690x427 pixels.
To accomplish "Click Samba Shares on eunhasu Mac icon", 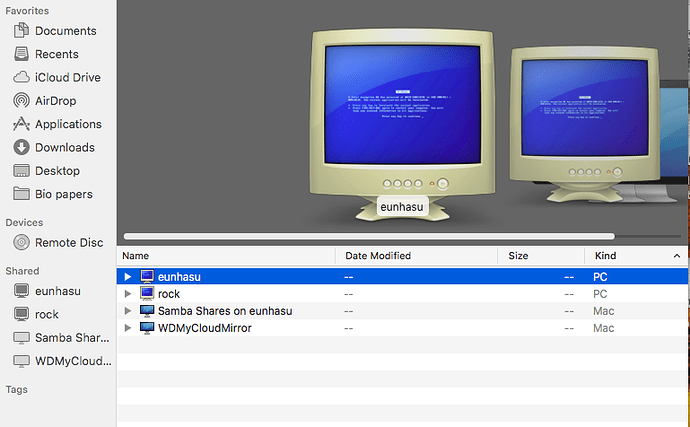I will pyautogui.click(x=147, y=311).
